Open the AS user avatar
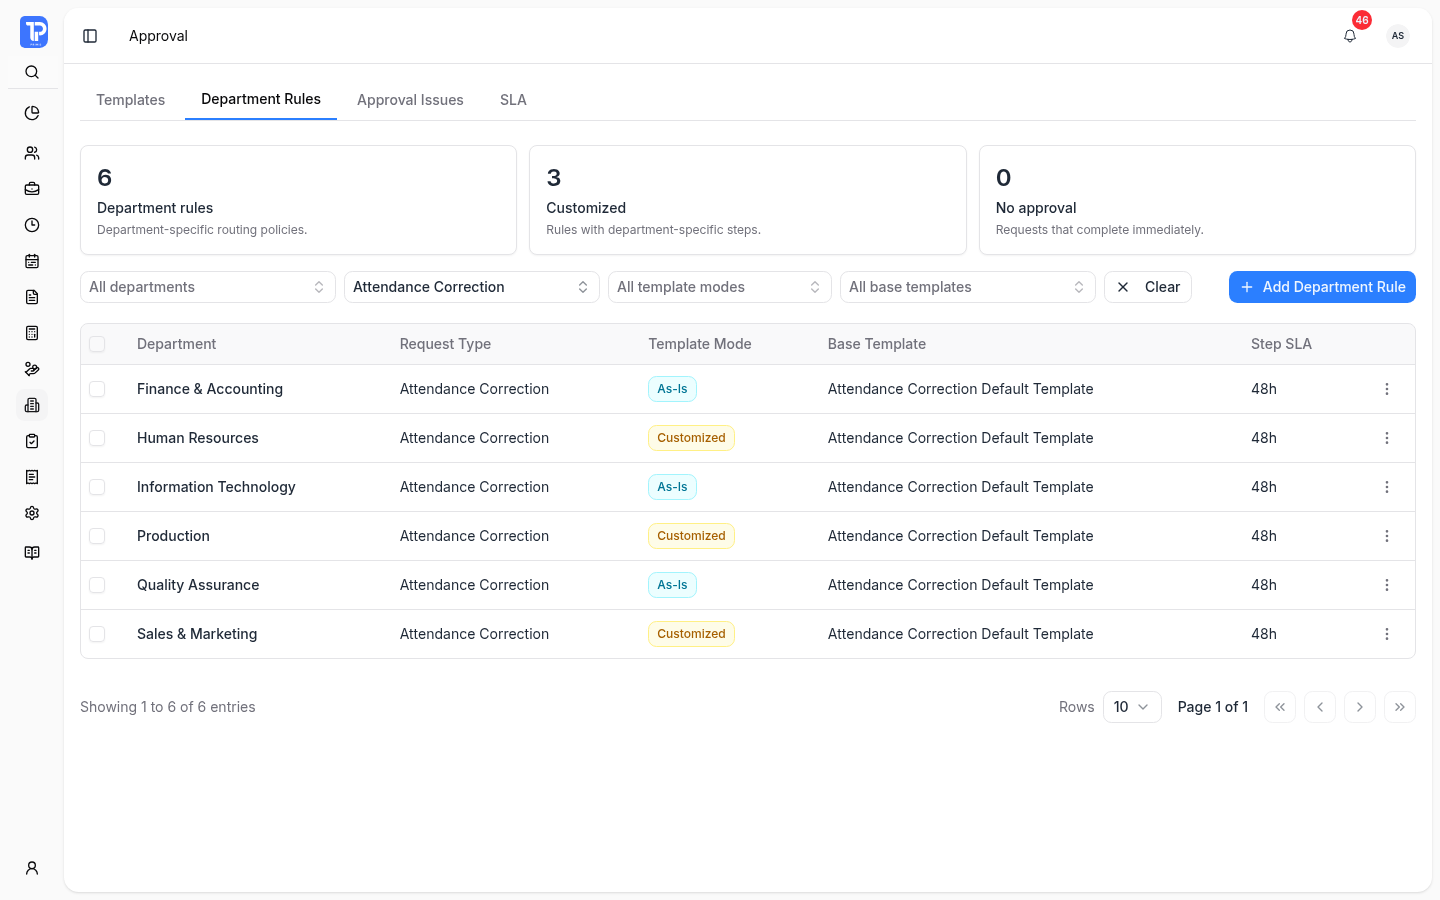The image size is (1440, 900). click(1398, 36)
